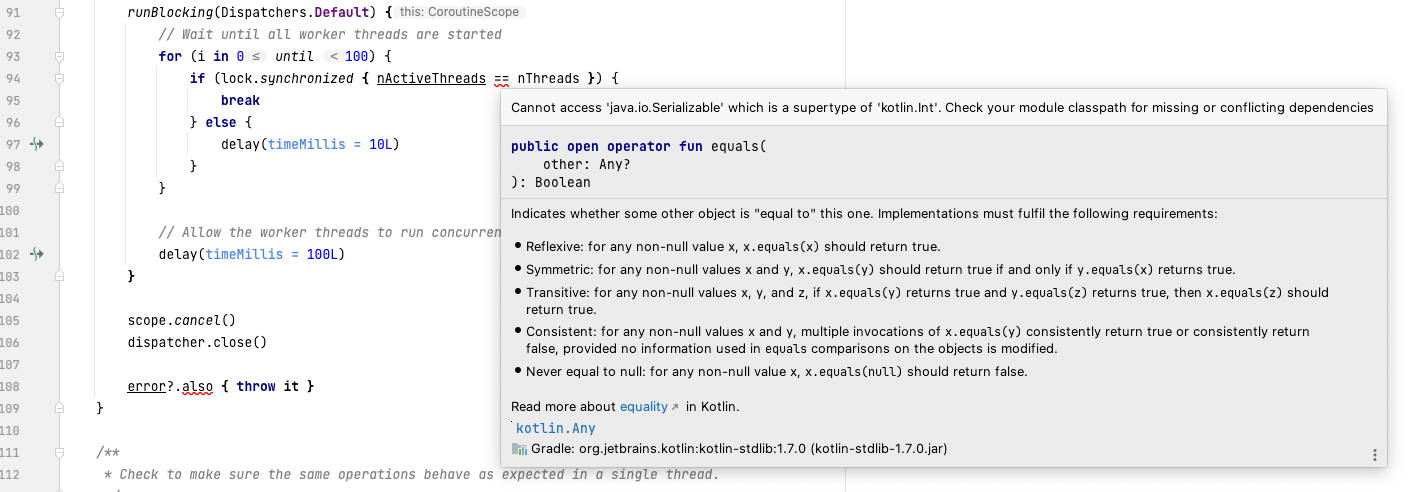Click line number 105 in the gutter

10,320
